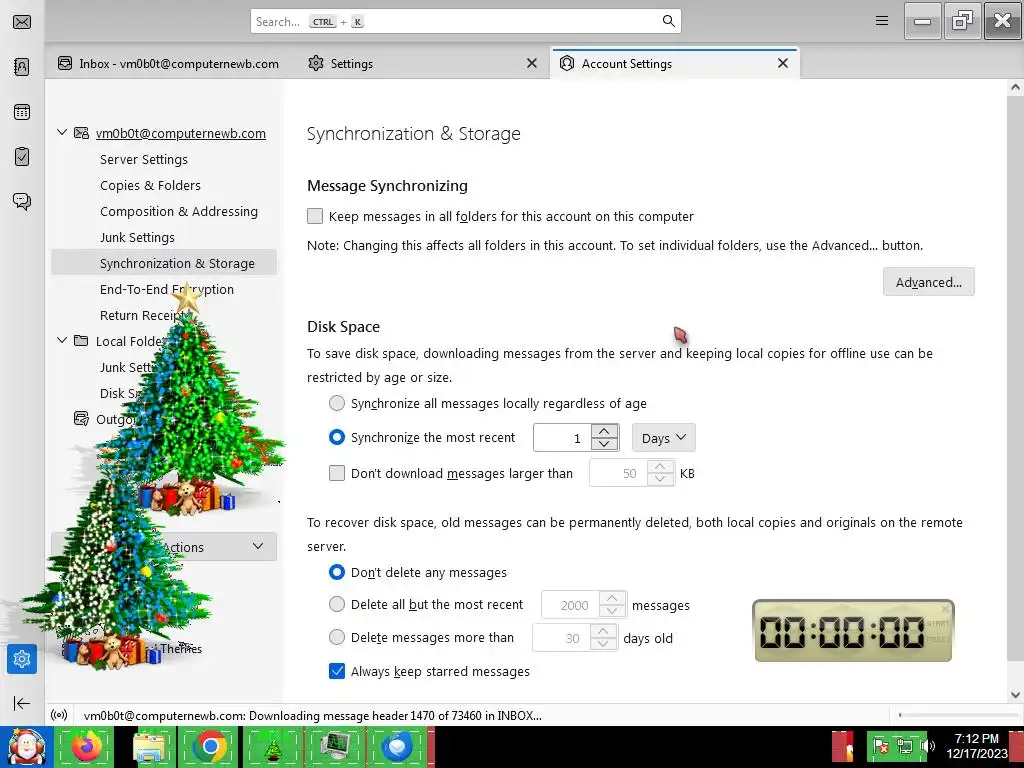Switch to Thunderbird taskbar icon
This screenshot has width=1024, height=768.
tap(397, 746)
